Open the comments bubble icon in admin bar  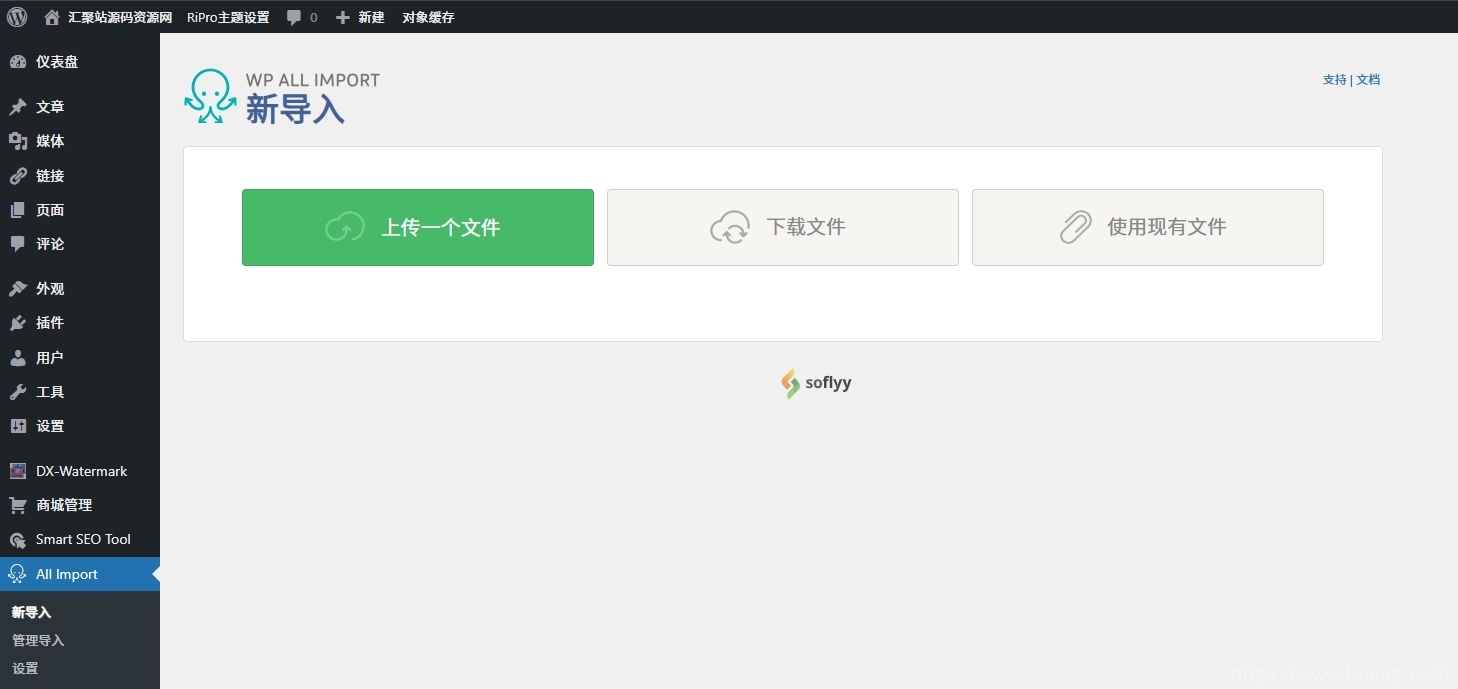point(294,17)
